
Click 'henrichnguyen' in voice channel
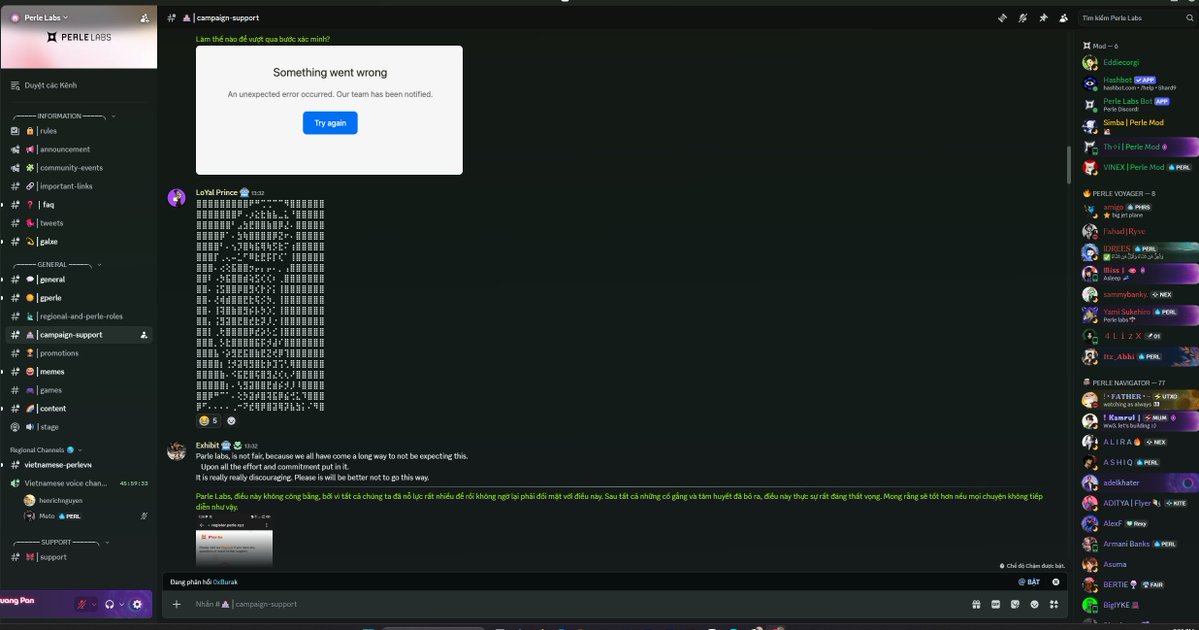click(84, 500)
